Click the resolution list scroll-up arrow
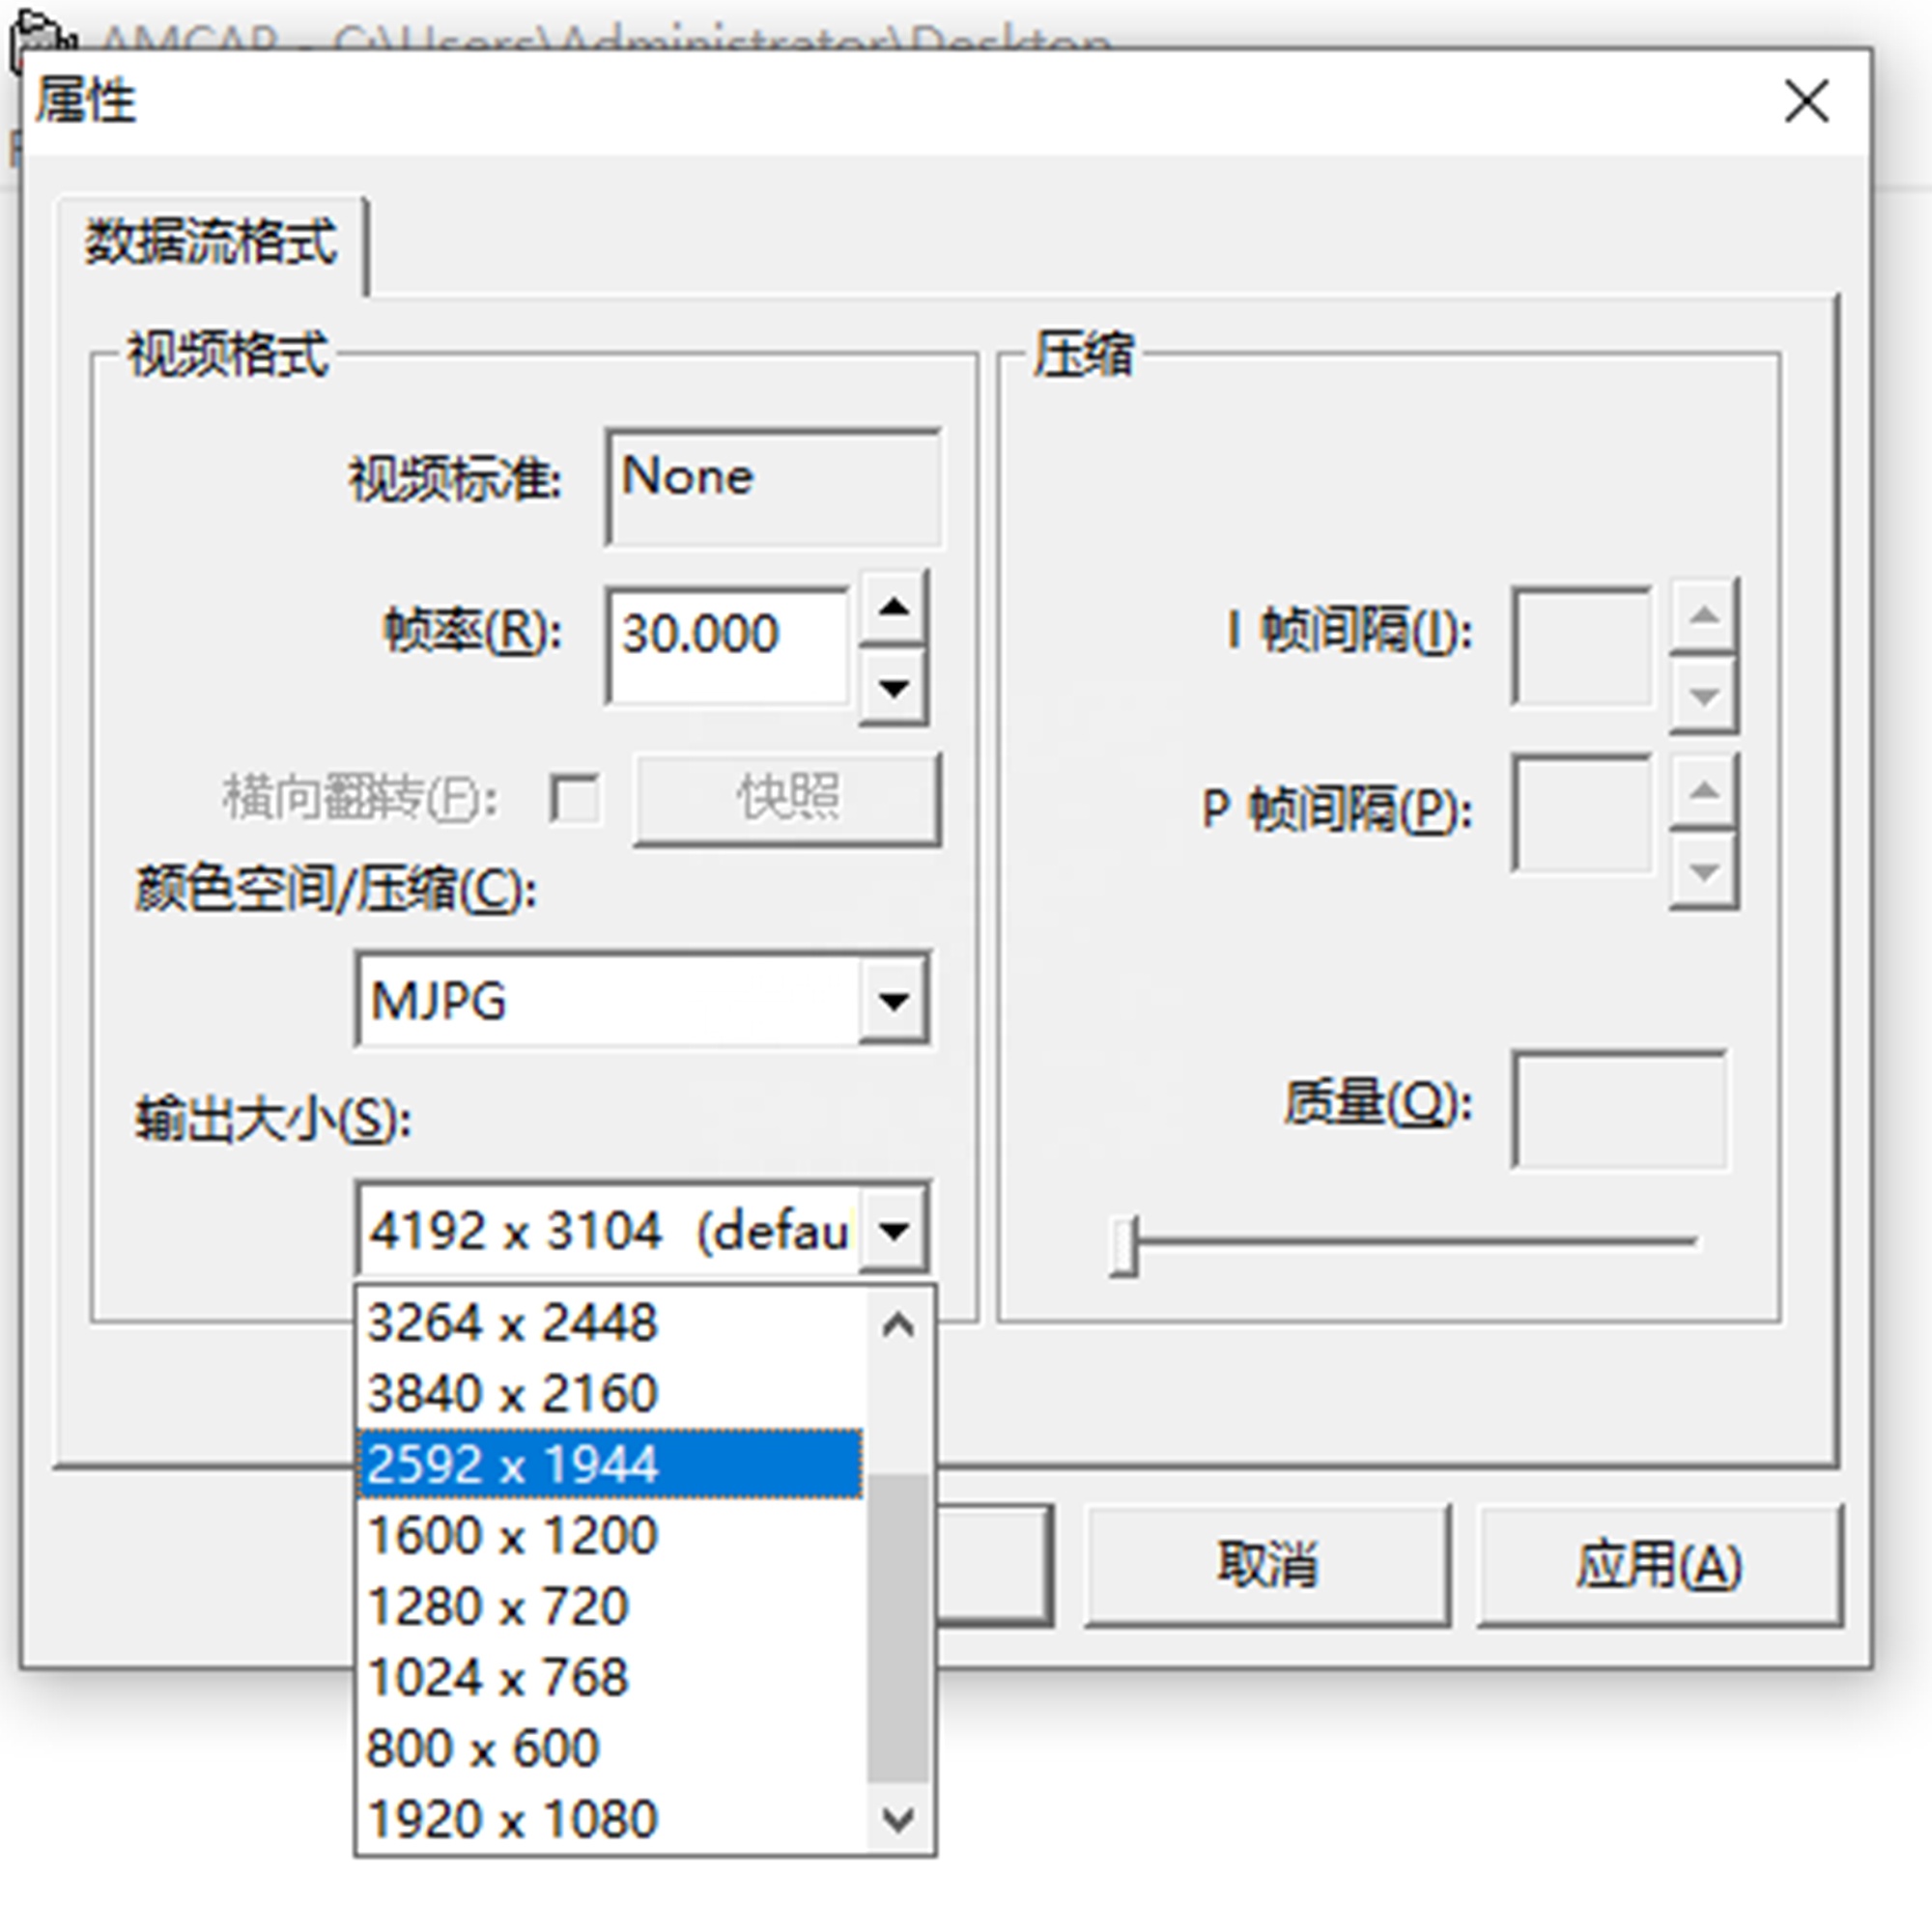Image resolution: width=1932 pixels, height=1932 pixels. 898,1325
